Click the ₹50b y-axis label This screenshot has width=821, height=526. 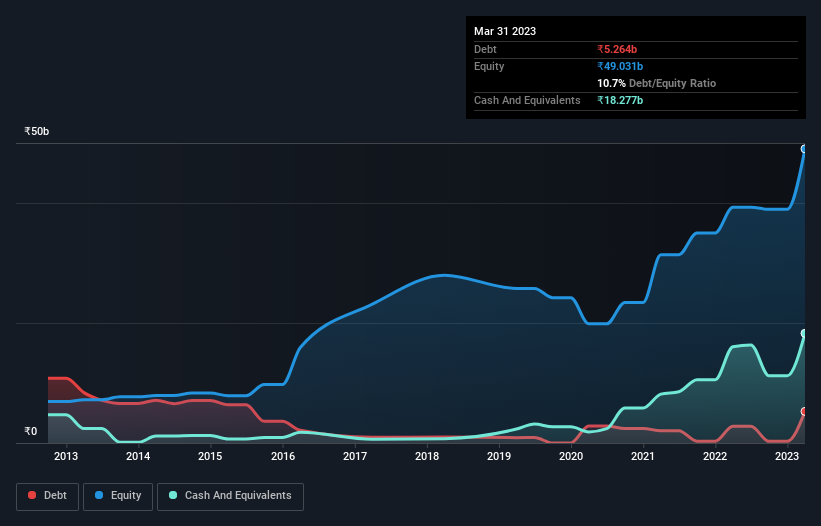pos(37,131)
